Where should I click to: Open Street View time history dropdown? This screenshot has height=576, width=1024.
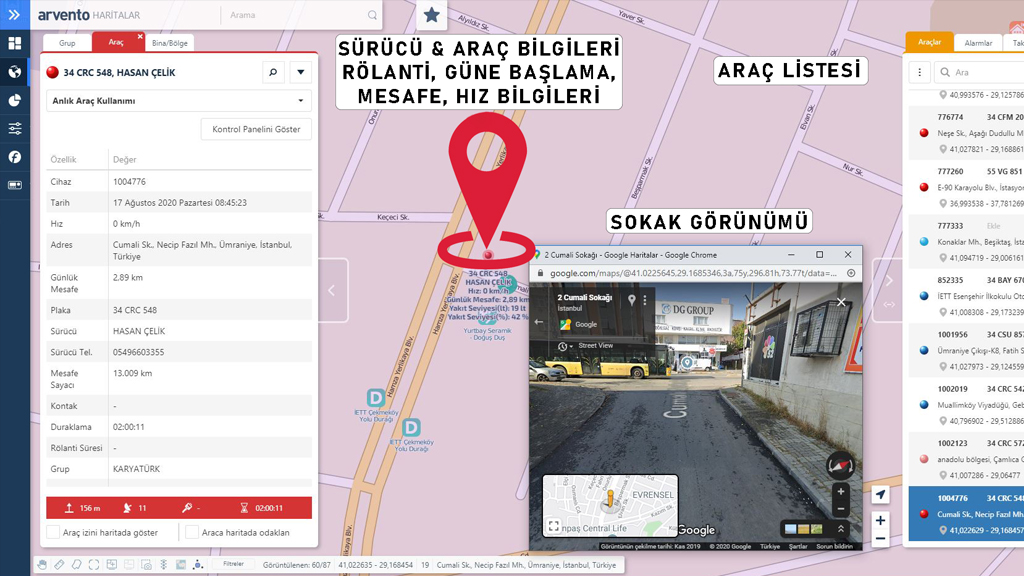566,346
